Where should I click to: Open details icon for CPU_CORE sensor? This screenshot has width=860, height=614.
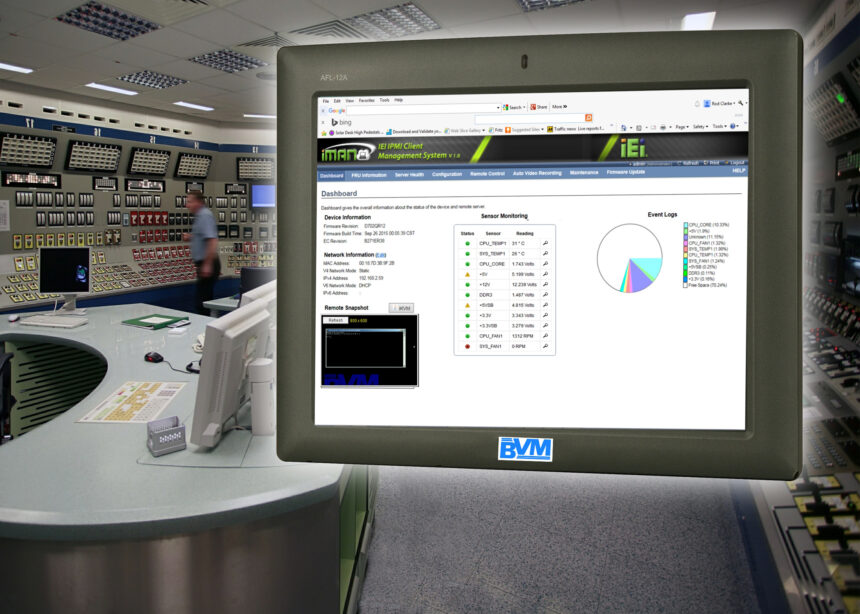545,264
